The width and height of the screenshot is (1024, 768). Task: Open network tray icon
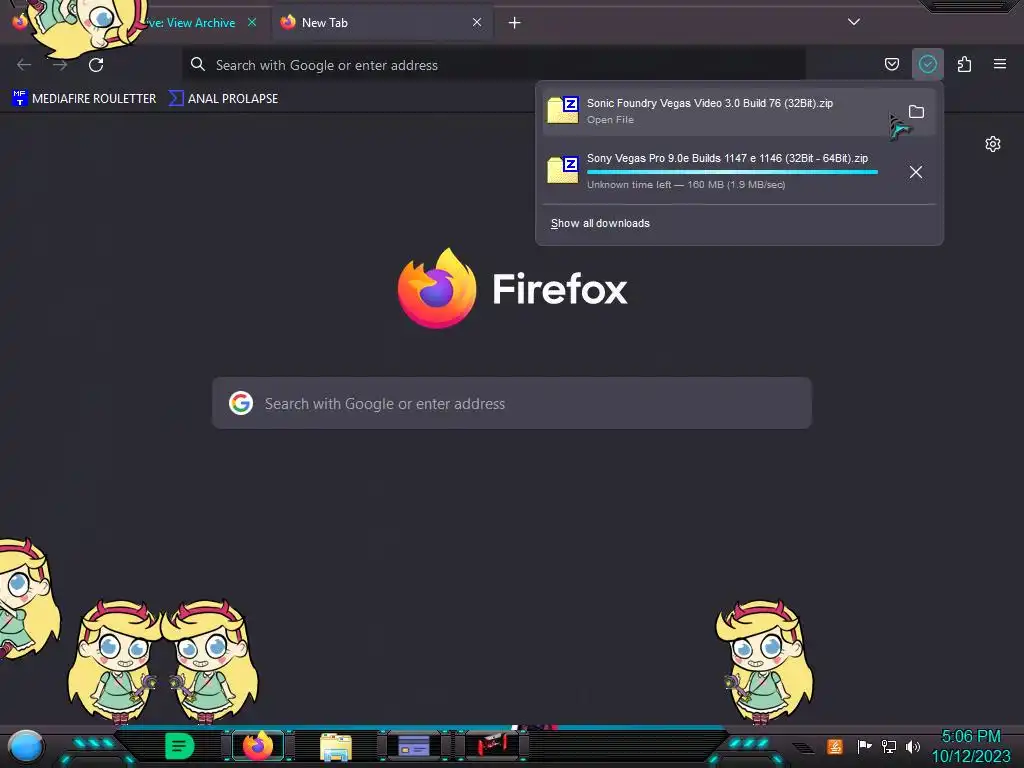tap(889, 746)
